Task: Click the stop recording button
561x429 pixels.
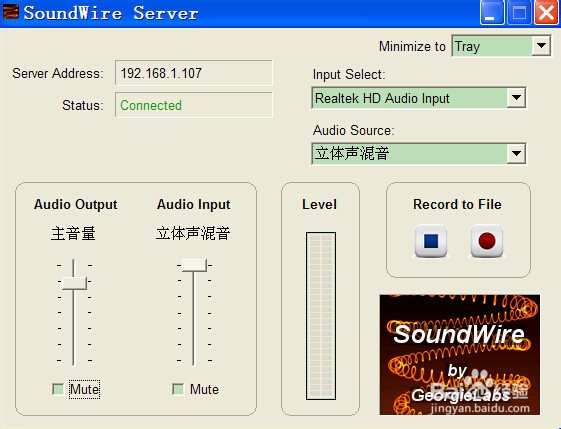Action: pyautogui.click(x=431, y=241)
